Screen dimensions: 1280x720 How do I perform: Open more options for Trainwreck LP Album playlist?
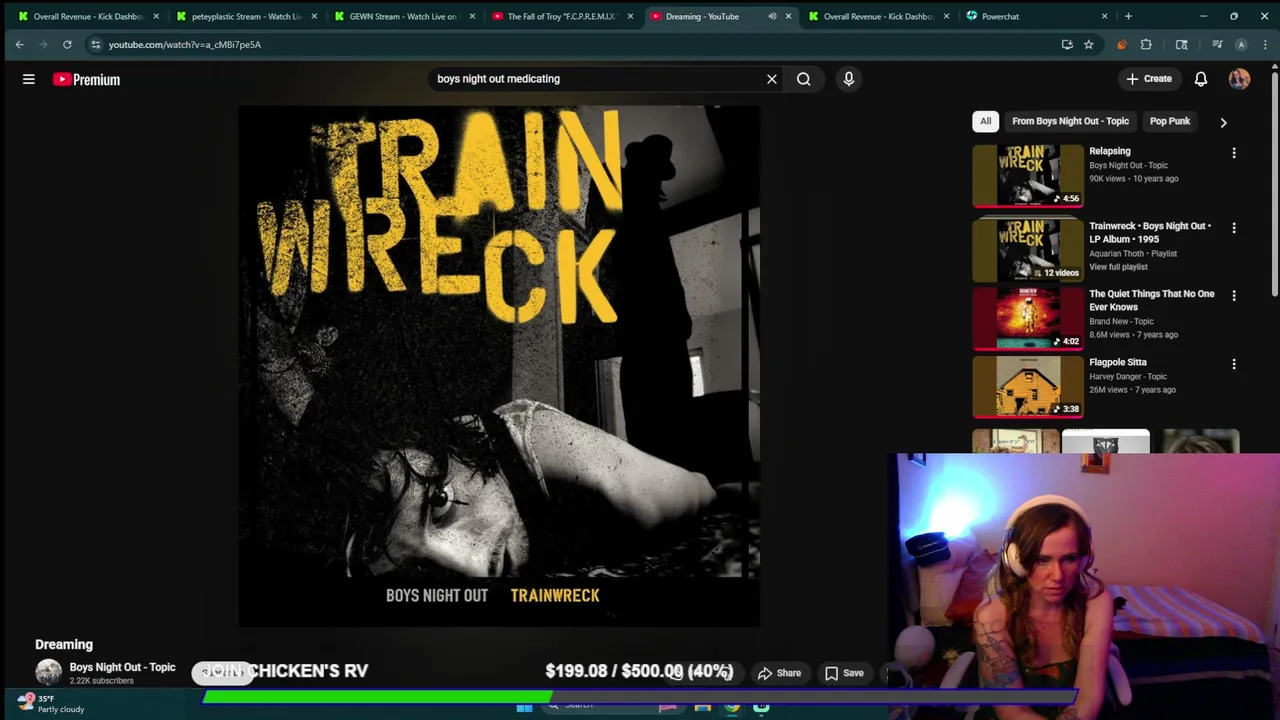(x=1233, y=228)
